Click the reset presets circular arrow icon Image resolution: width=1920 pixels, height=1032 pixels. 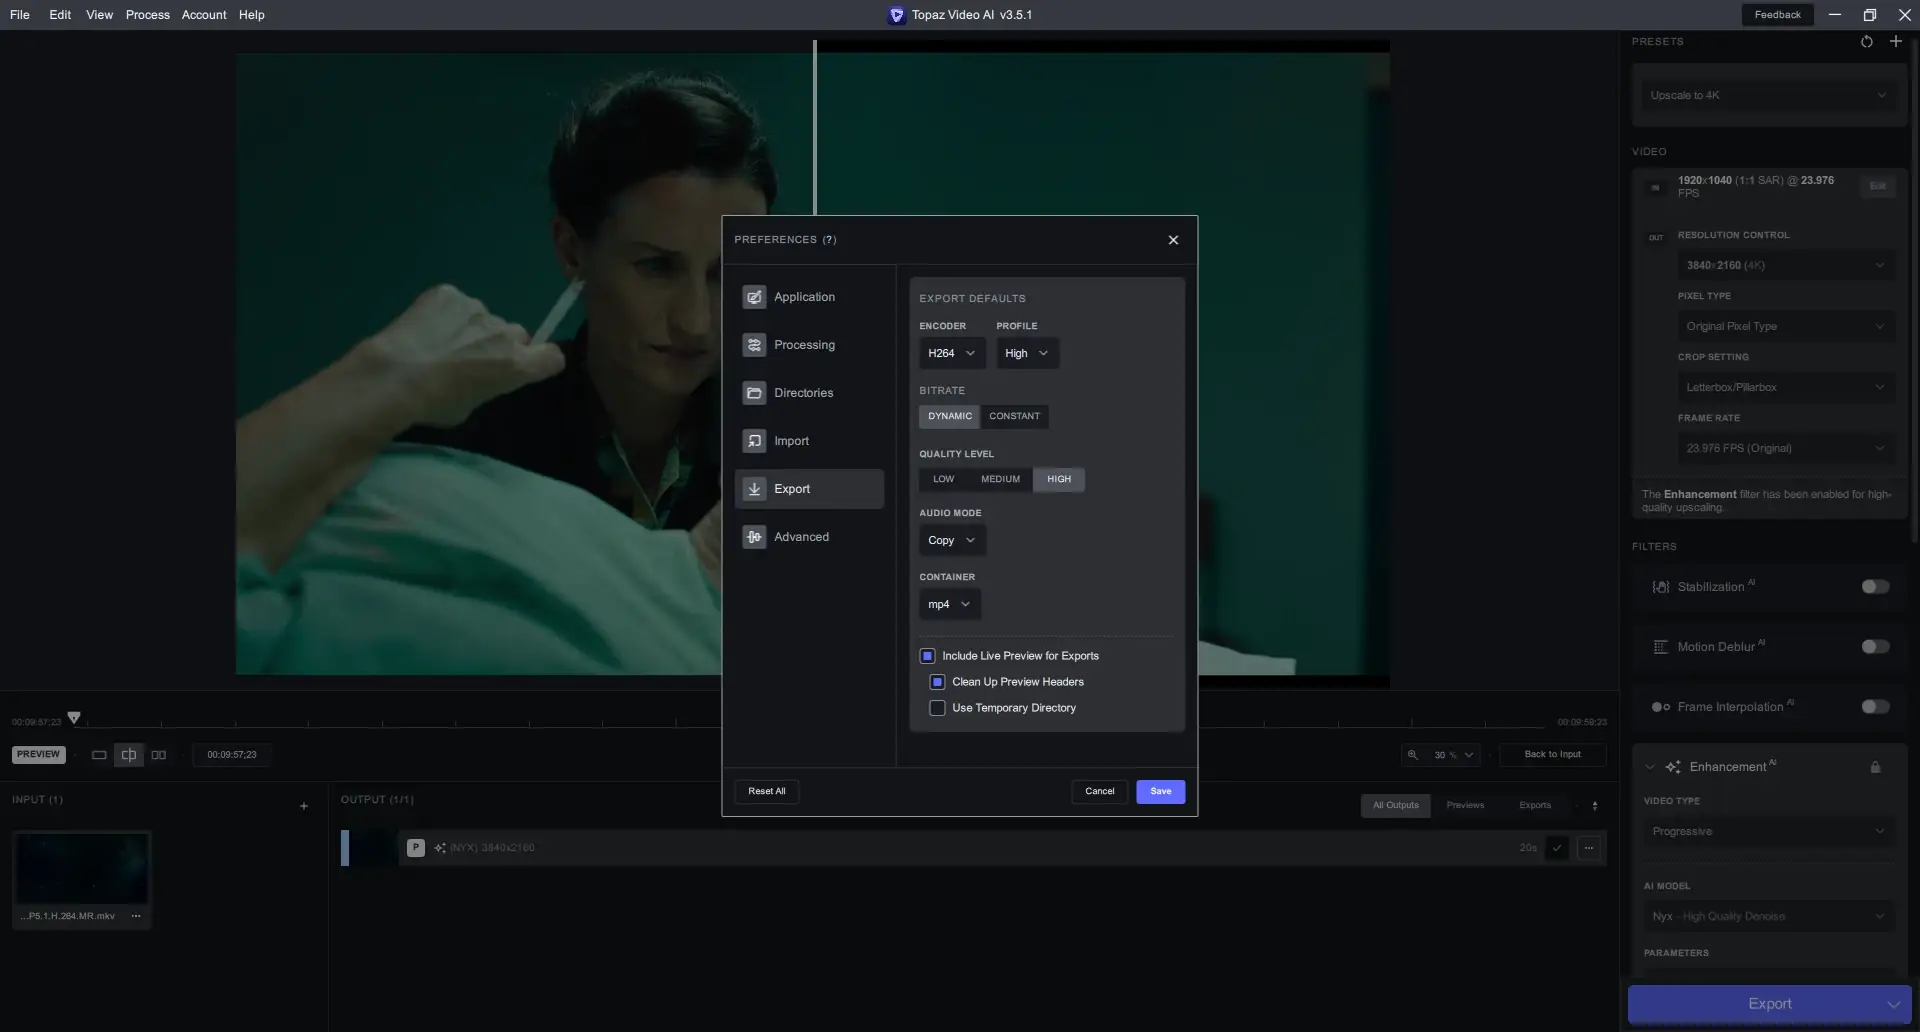tap(1866, 41)
